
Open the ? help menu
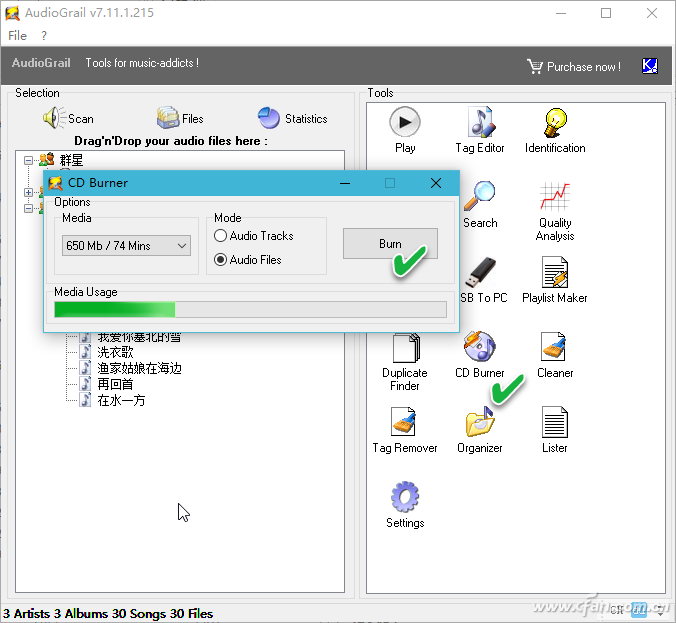pos(44,35)
